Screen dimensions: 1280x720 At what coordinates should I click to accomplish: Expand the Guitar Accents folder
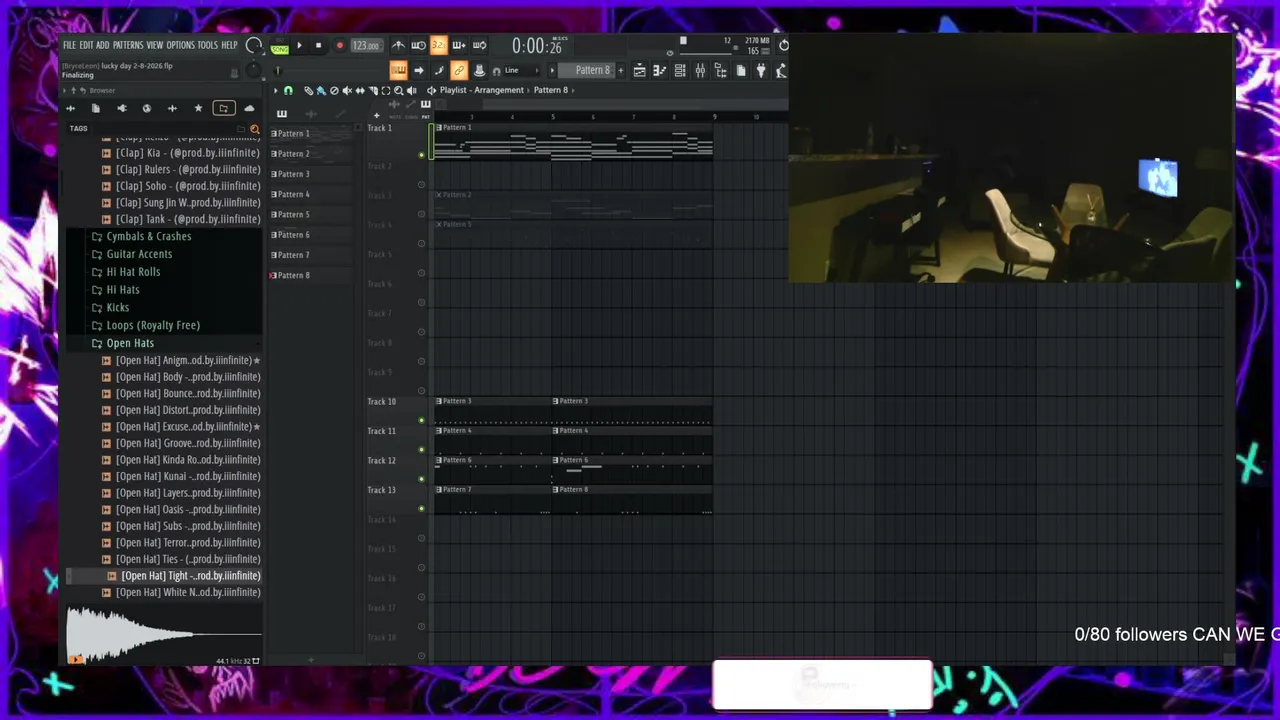click(139, 254)
